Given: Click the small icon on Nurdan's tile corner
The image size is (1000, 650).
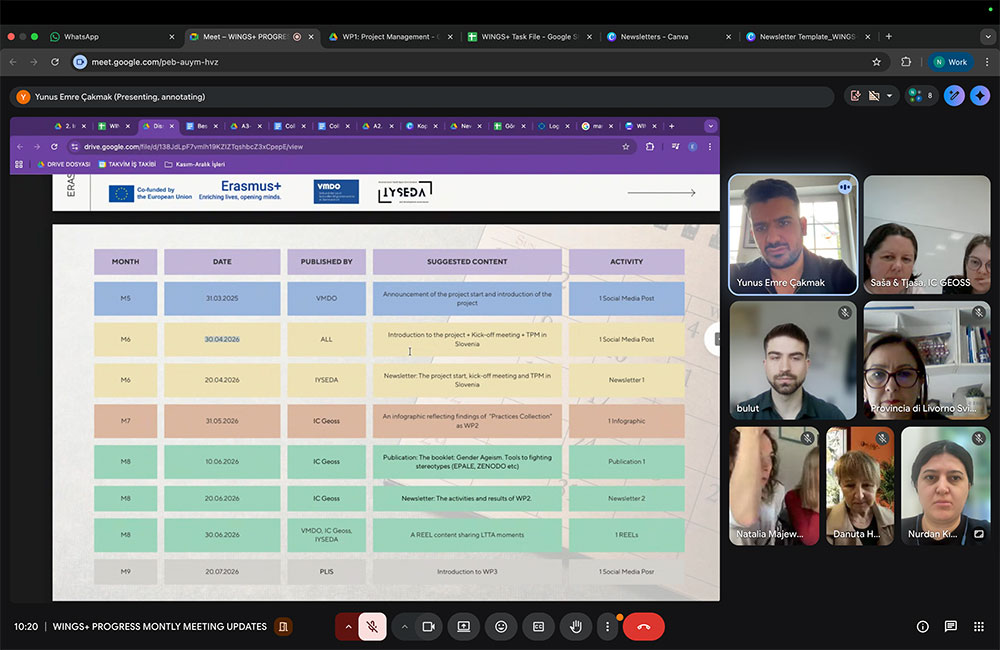Looking at the screenshot, I should pyautogui.click(x=978, y=534).
